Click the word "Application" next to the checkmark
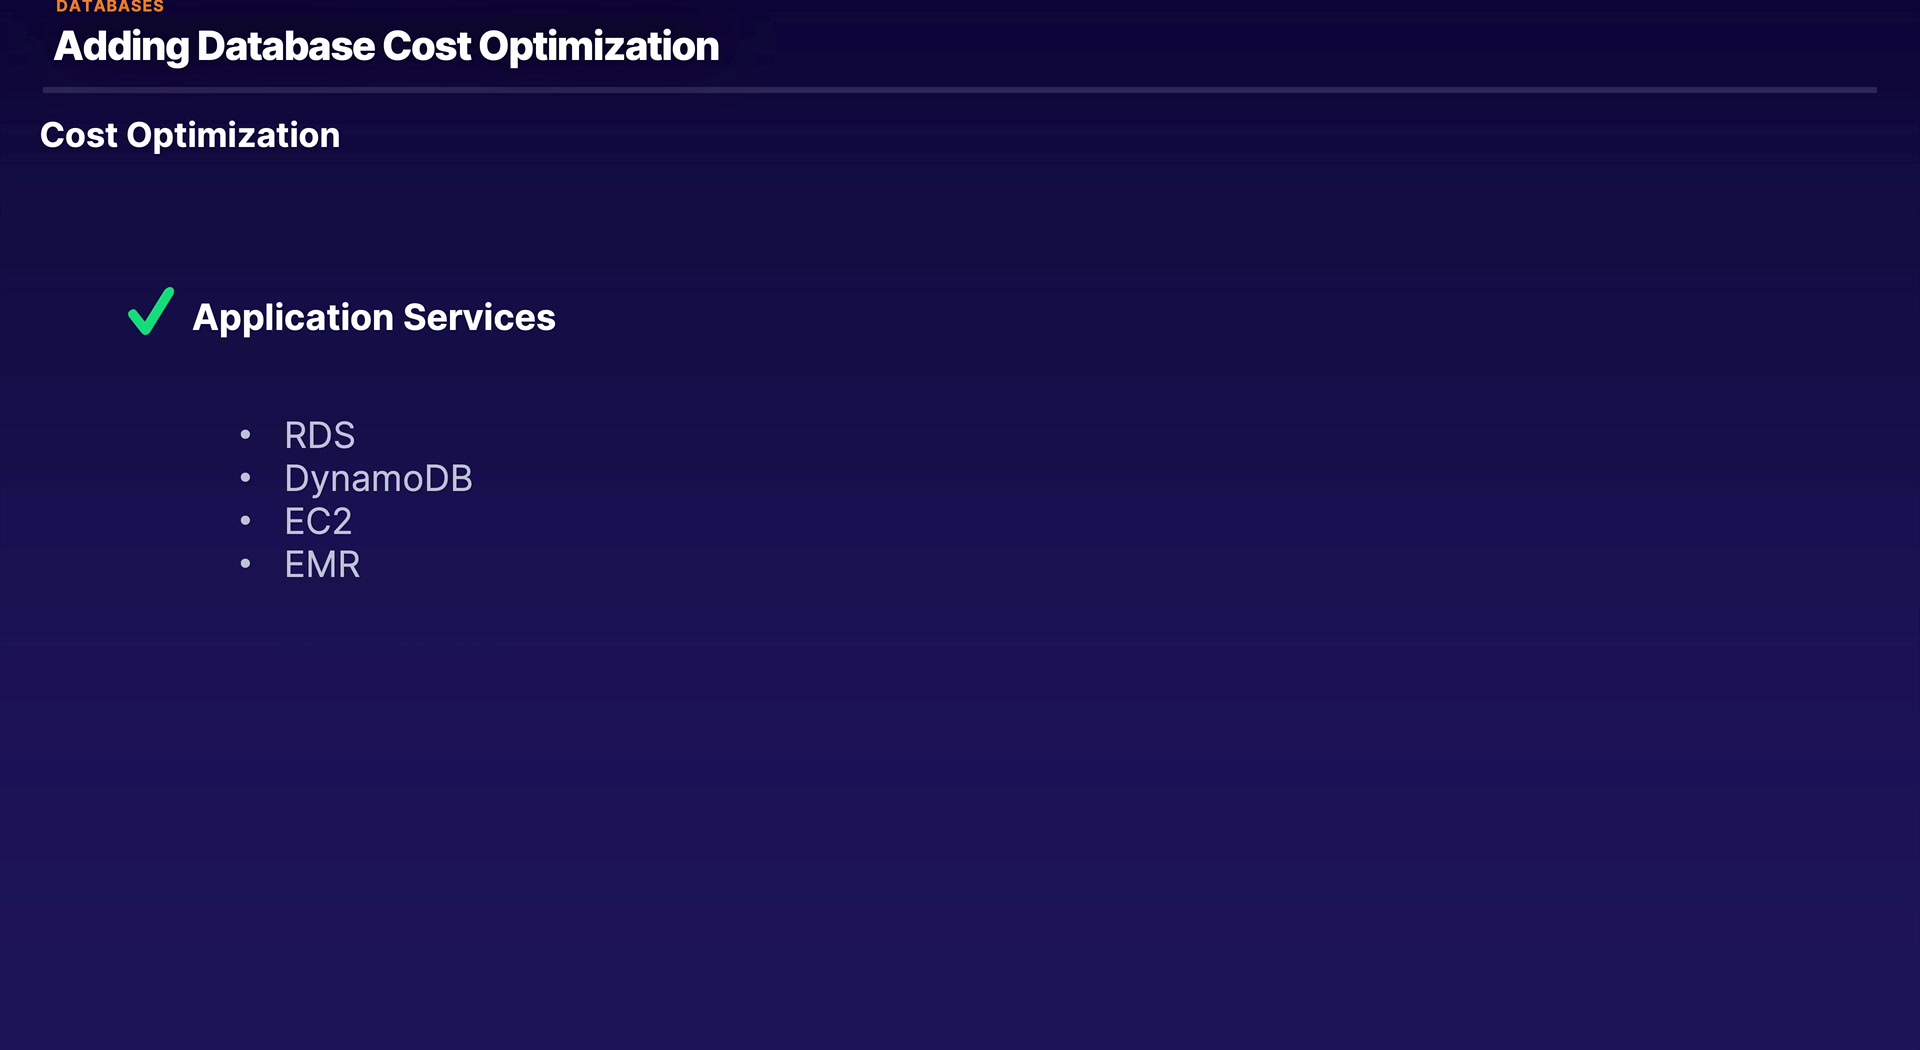This screenshot has width=1920, height=1050. point(293,318)
